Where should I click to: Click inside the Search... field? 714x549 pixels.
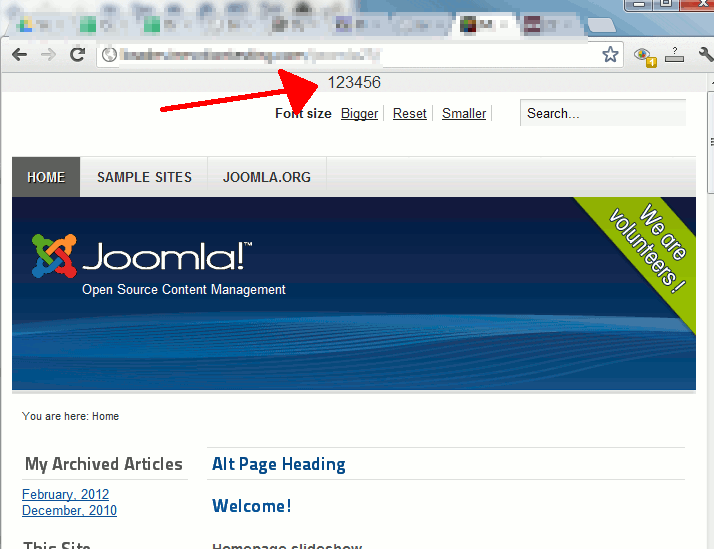point(603,113)
